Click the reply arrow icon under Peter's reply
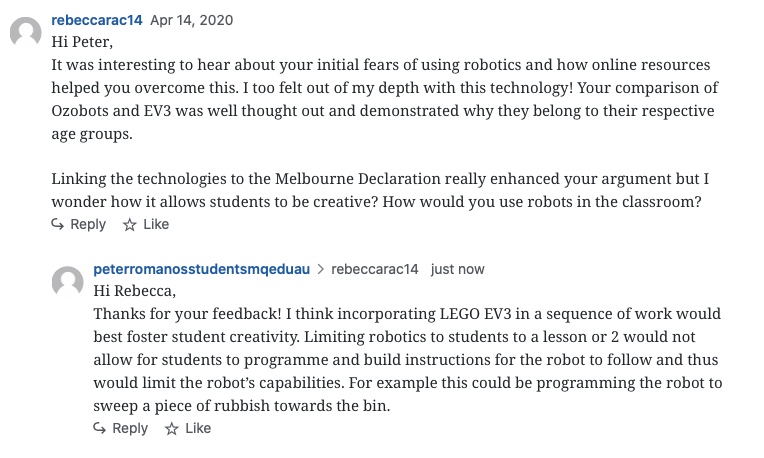Screen dimensions: 764x458 pos(100,428)
